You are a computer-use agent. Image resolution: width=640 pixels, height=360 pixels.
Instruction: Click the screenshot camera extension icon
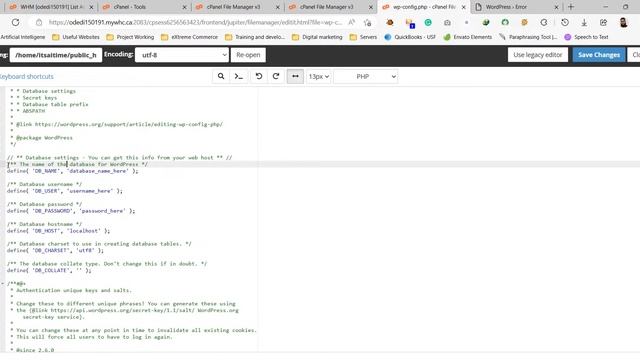tap(447, 22)
